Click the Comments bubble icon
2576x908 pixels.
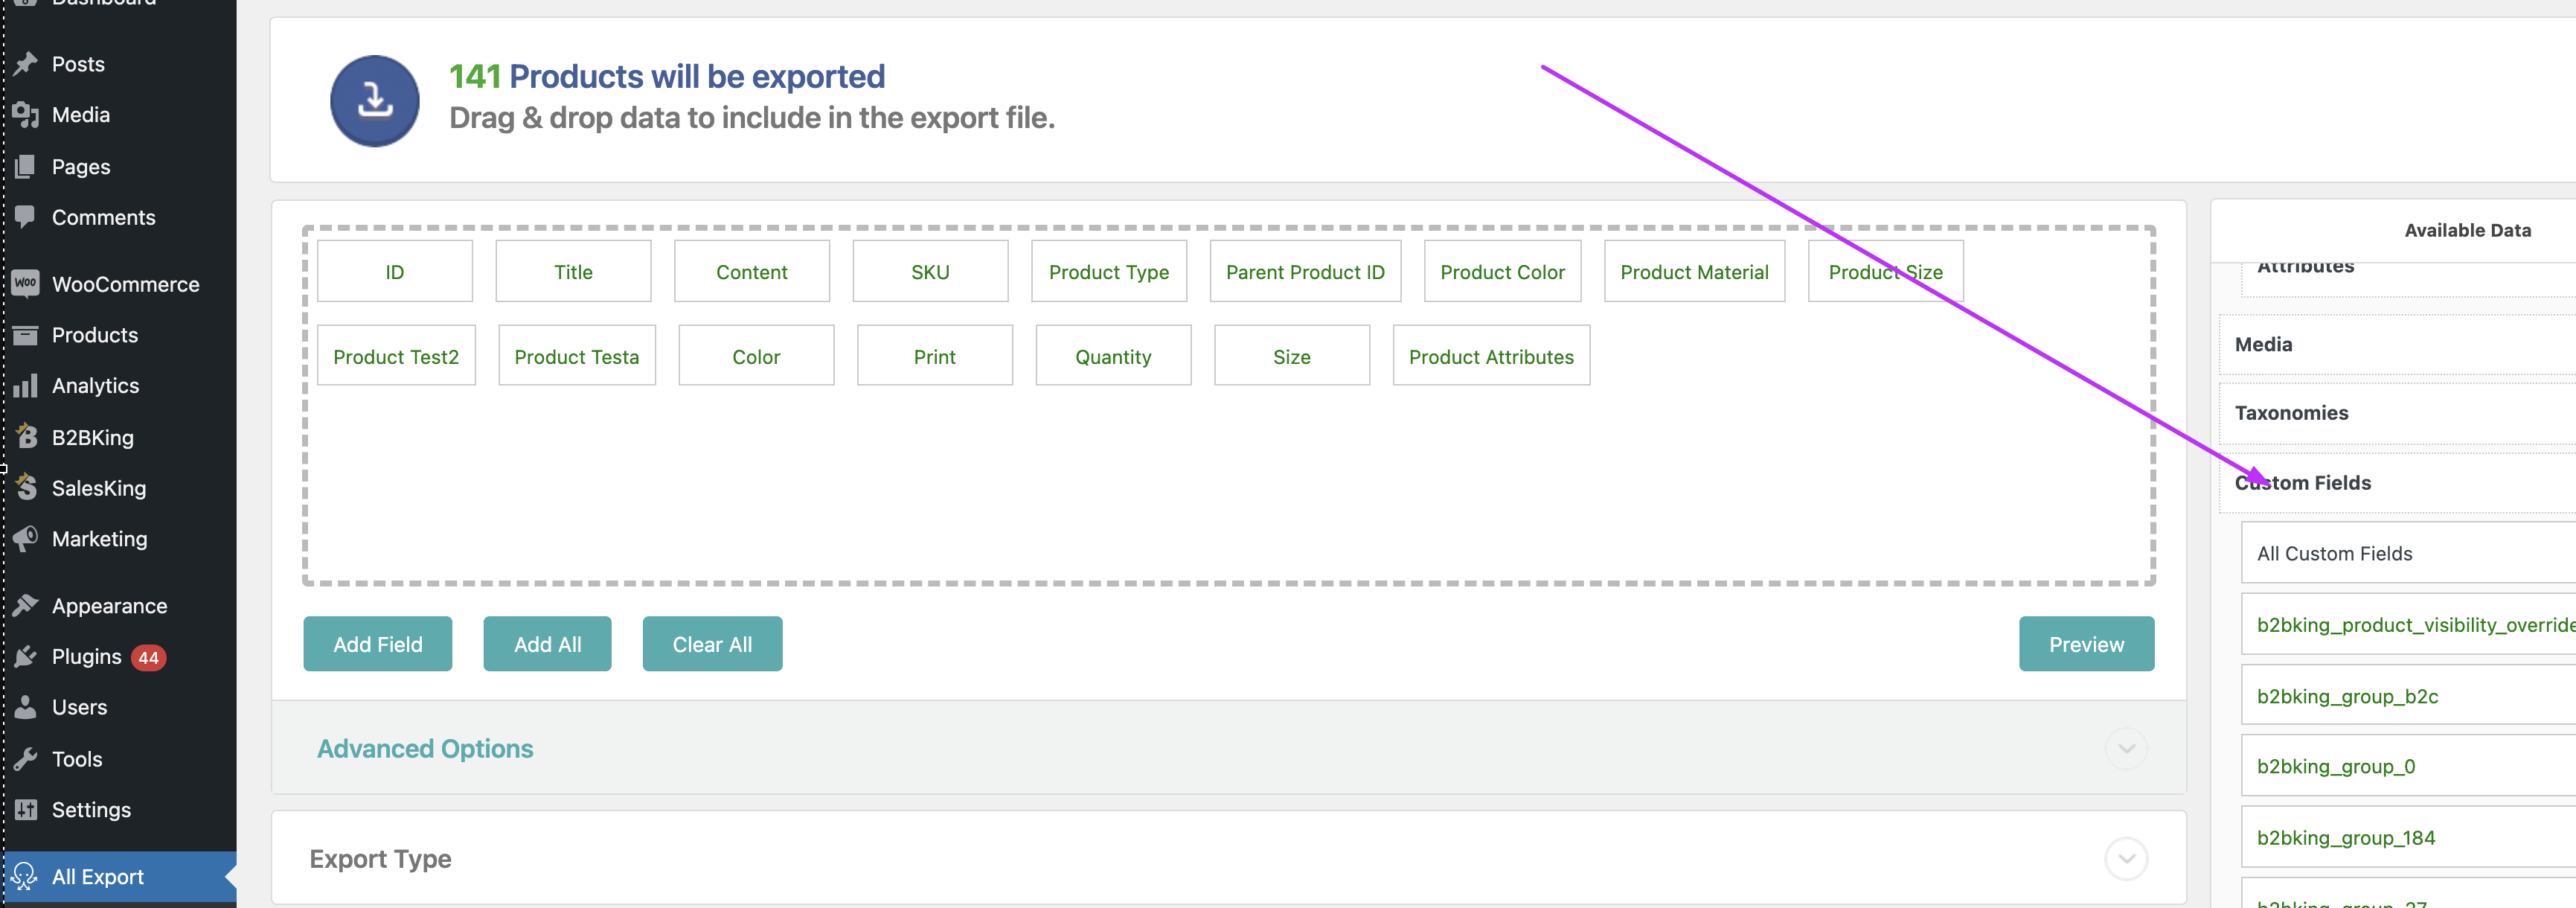(x=26, y=217)
